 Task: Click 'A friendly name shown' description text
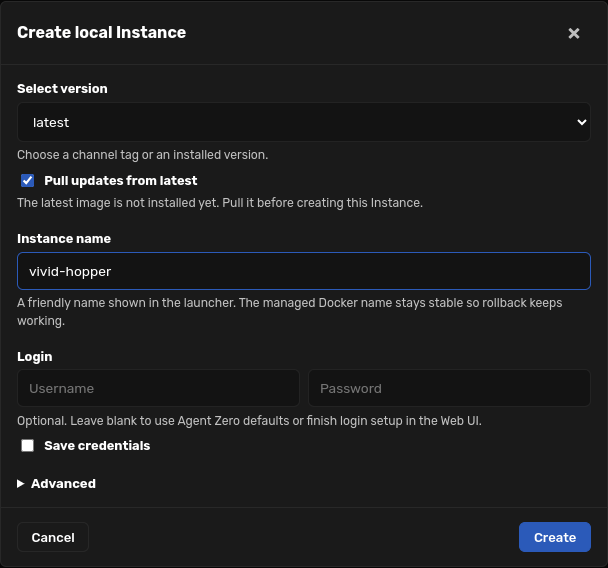[x=290, y=312]
